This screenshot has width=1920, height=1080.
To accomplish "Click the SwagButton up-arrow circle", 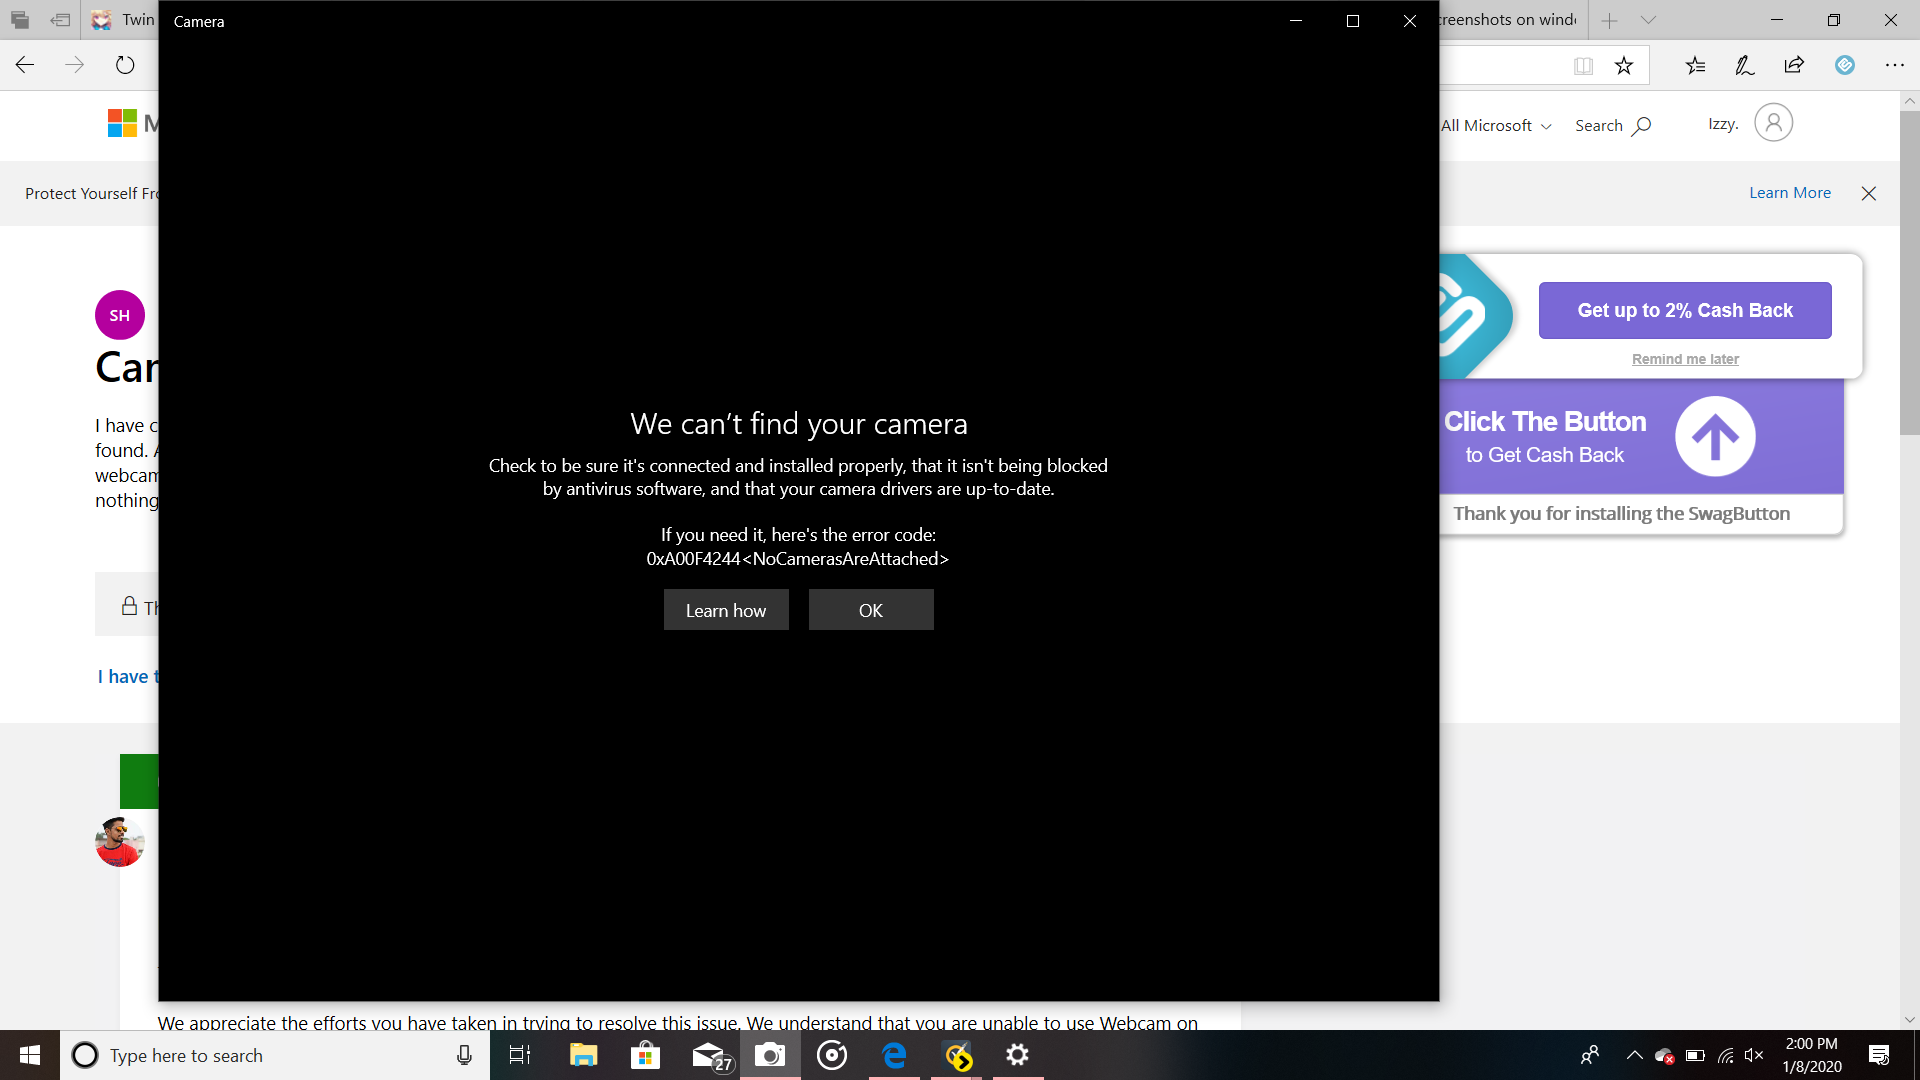I will coord(1715,437).
